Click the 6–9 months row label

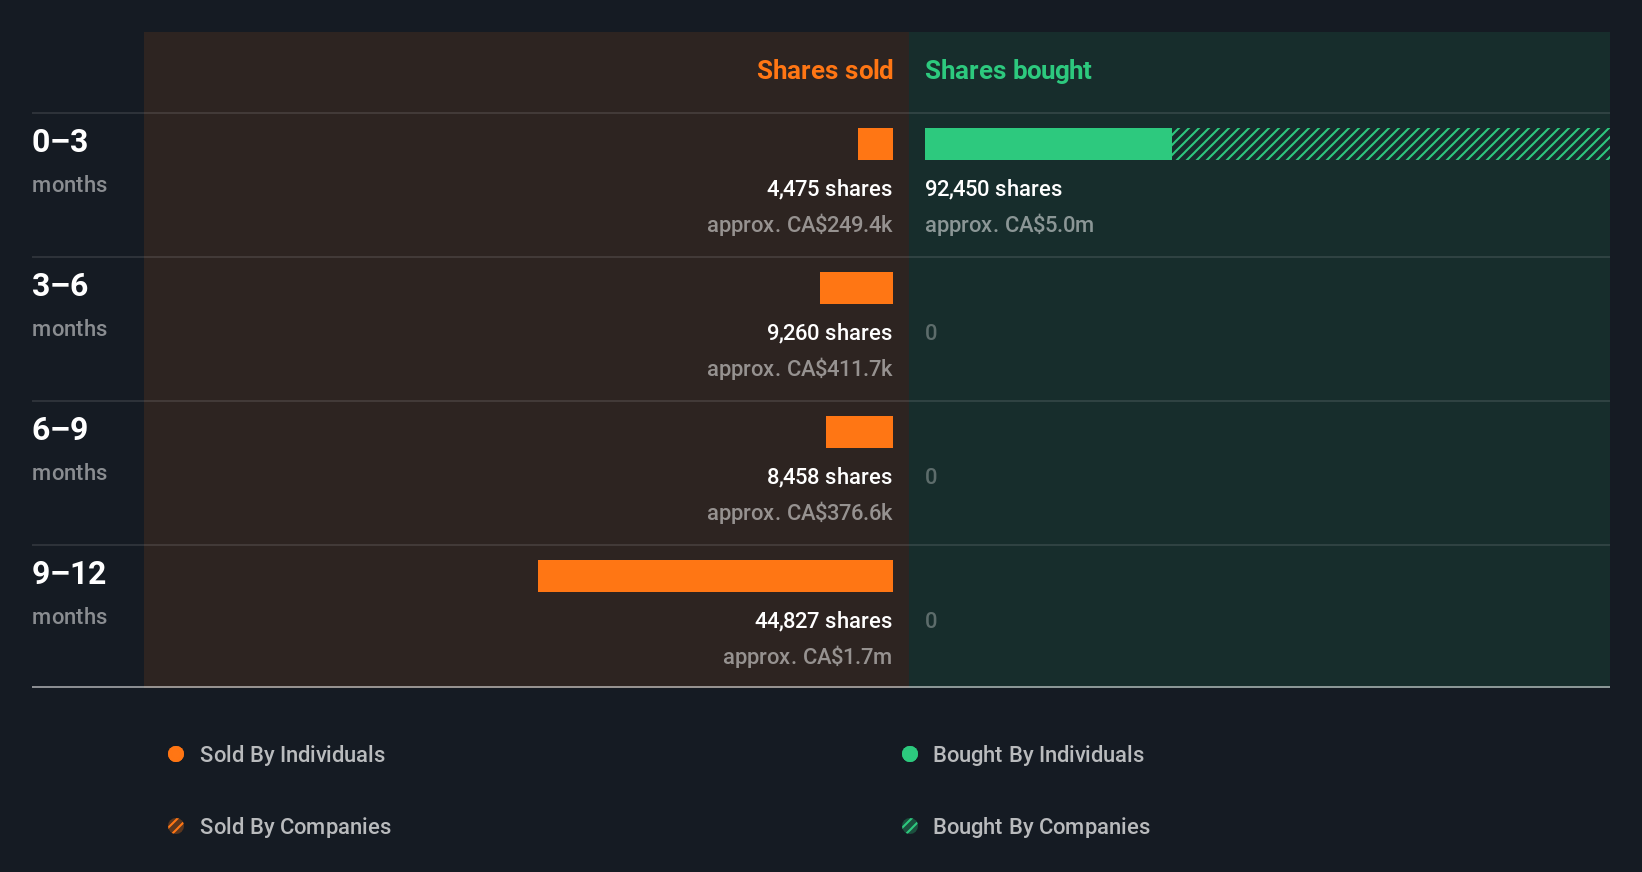pyautogui.click(x=69, y=448)
